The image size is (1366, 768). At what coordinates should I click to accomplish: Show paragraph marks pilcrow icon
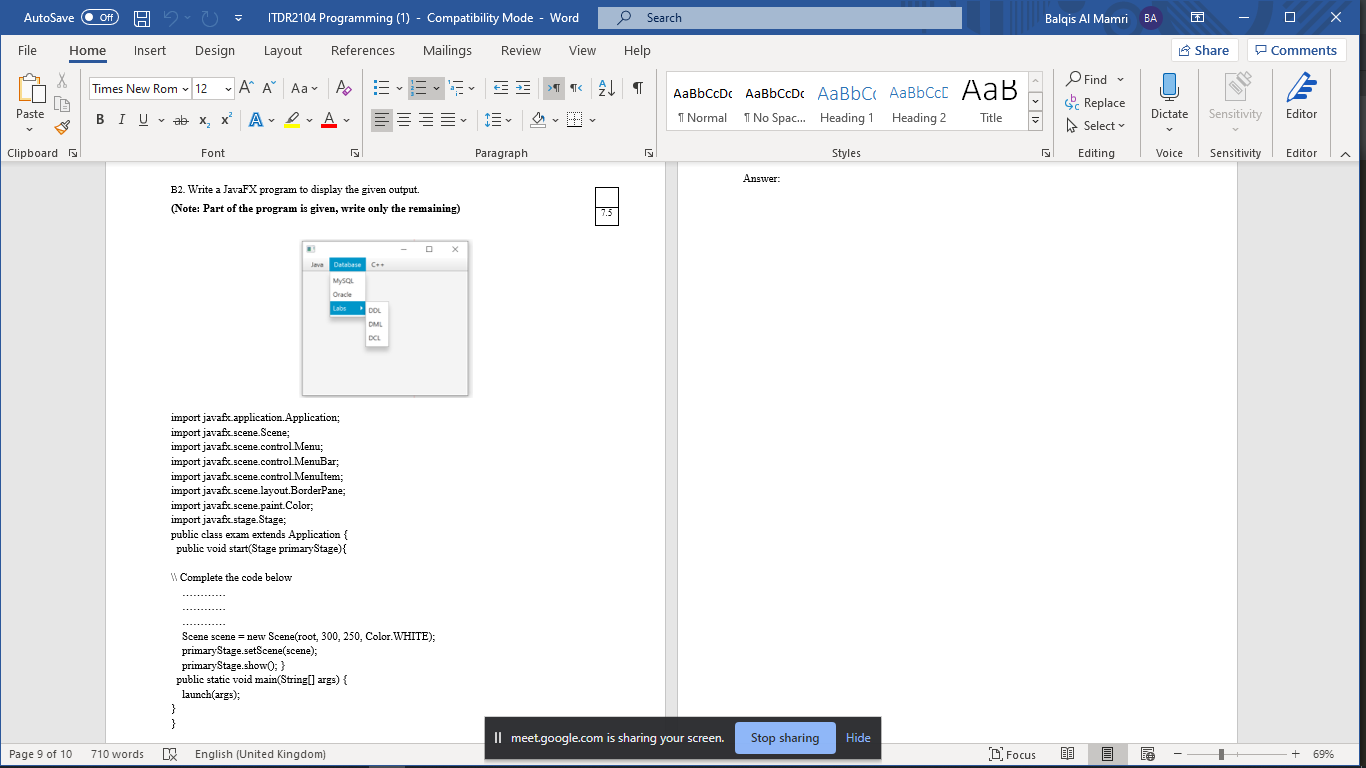[x=637, y=88]
